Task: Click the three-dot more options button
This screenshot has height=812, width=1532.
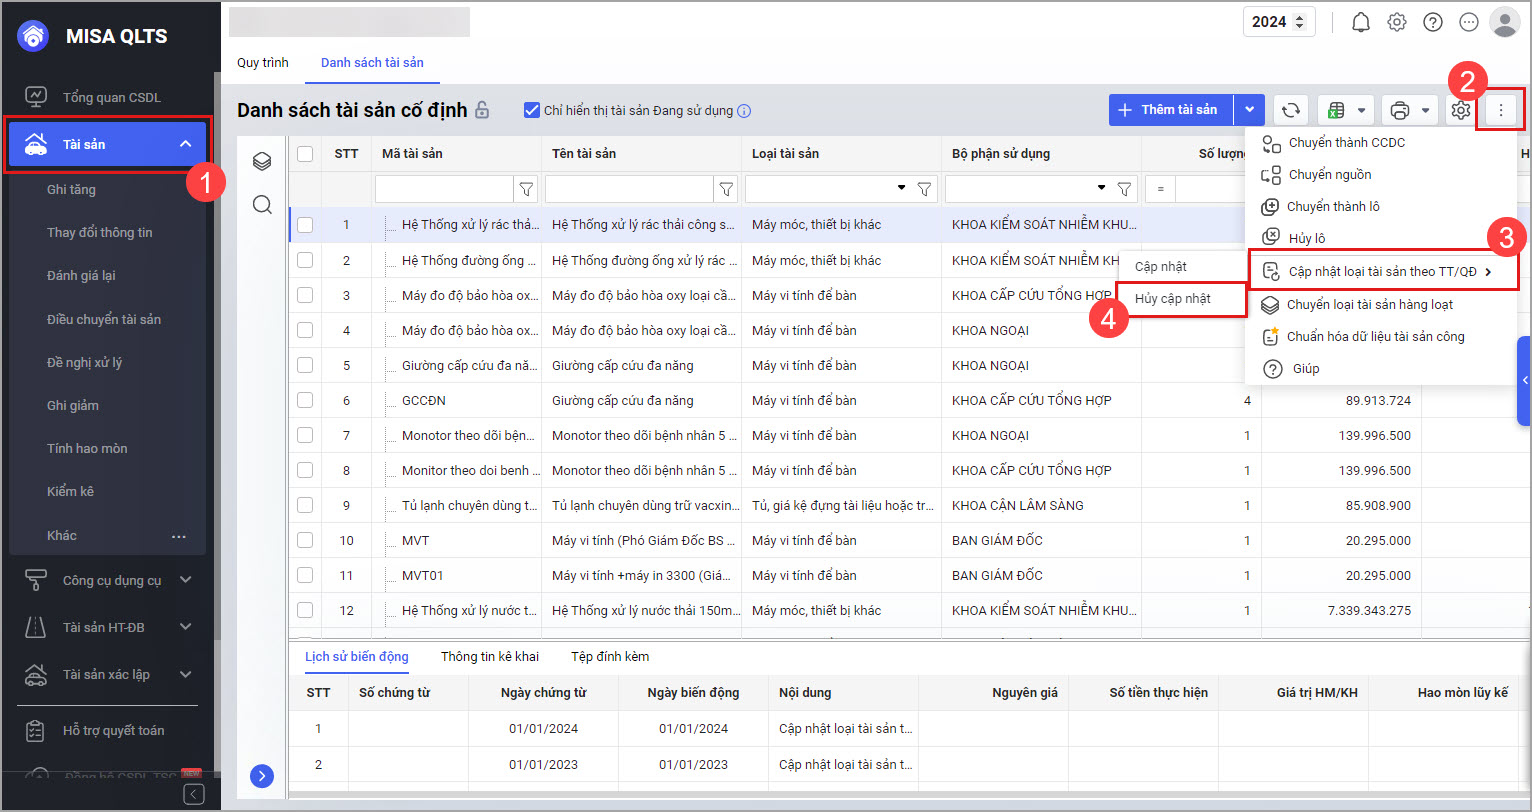Action: (1500, 110)
